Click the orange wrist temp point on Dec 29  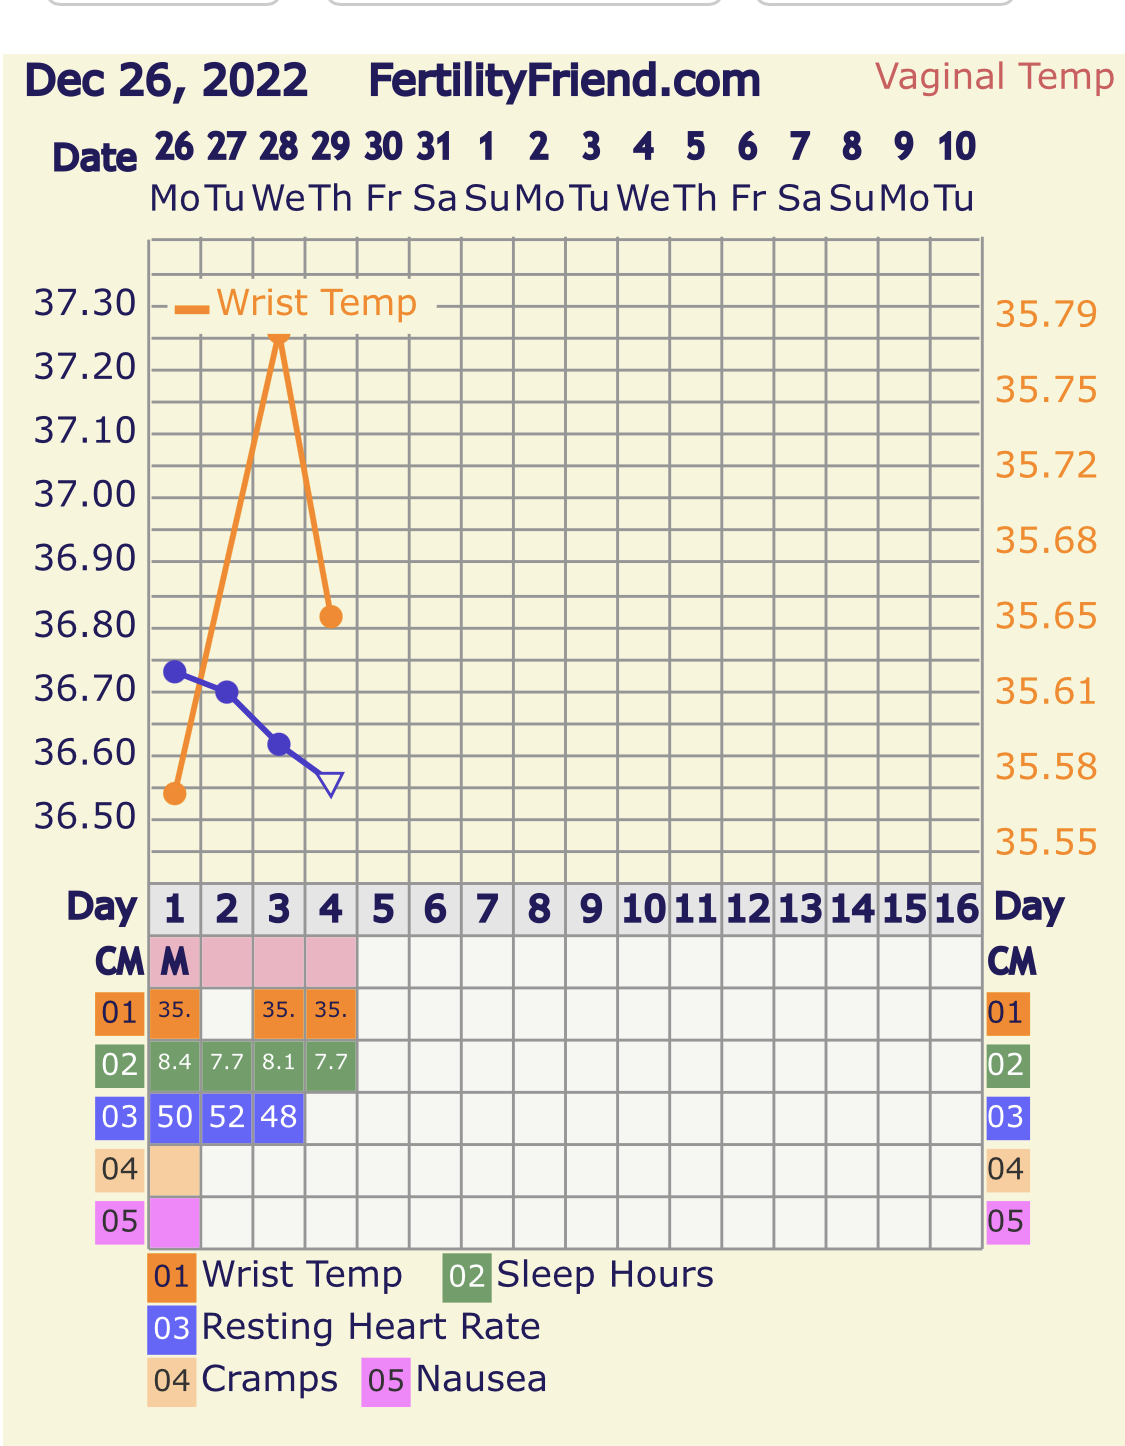(x=331, y=617)
